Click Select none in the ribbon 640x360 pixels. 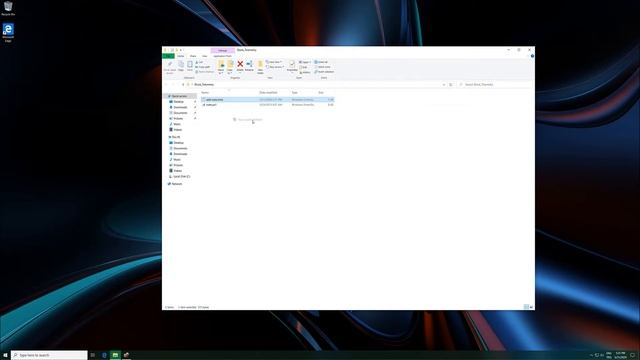pyautogui.click(x=322, y=67)
